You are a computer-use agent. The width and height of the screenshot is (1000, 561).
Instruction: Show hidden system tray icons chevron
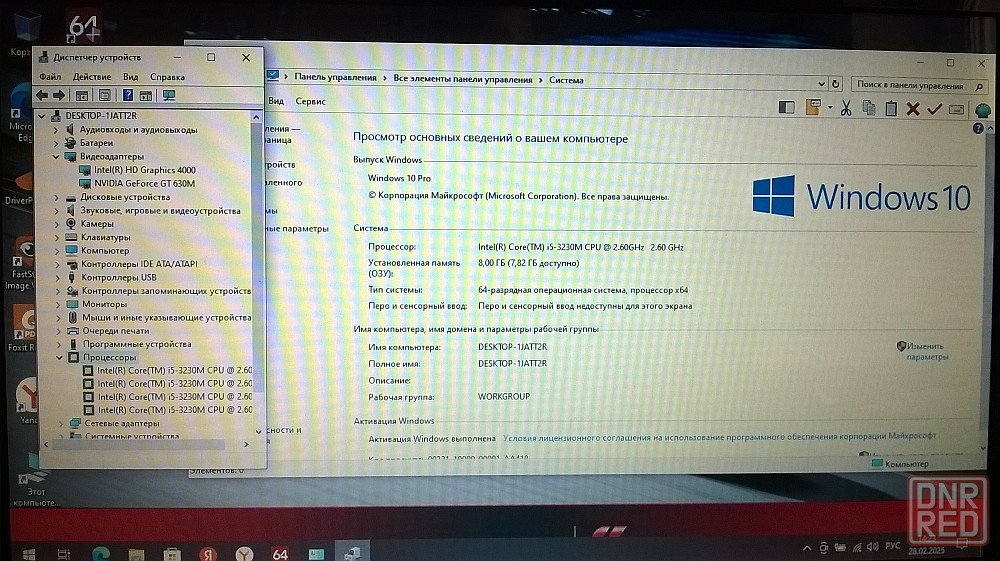click(x=807, y=548)
